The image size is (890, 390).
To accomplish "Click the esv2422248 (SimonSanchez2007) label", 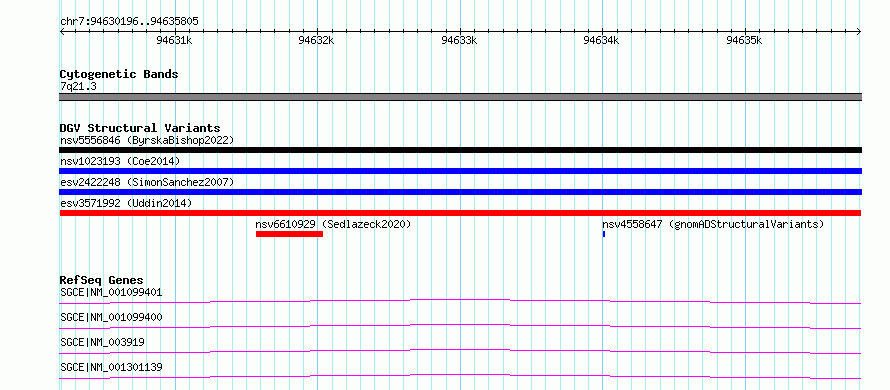I will (147, 182).
